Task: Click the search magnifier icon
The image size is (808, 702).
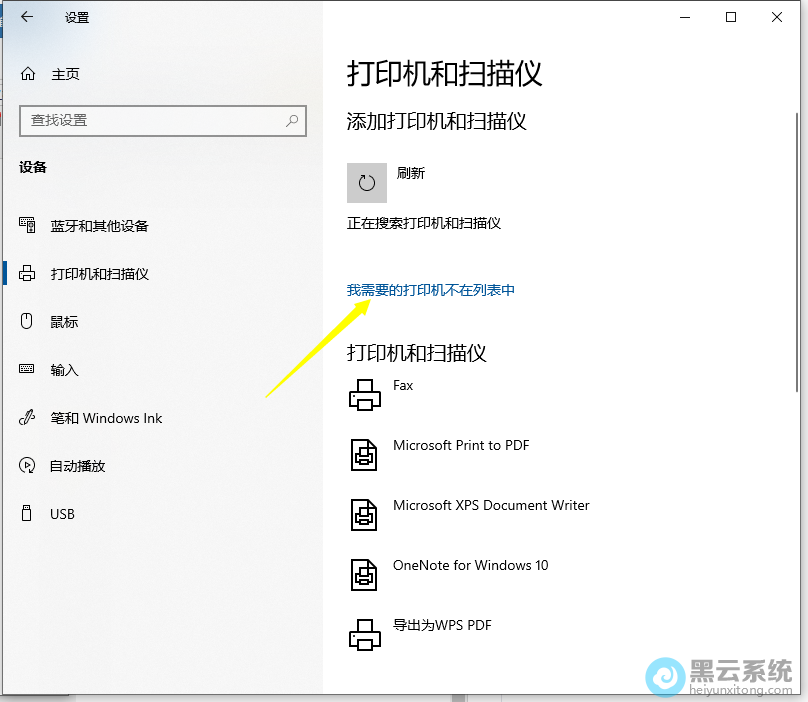Action: [x=292, y=120]
